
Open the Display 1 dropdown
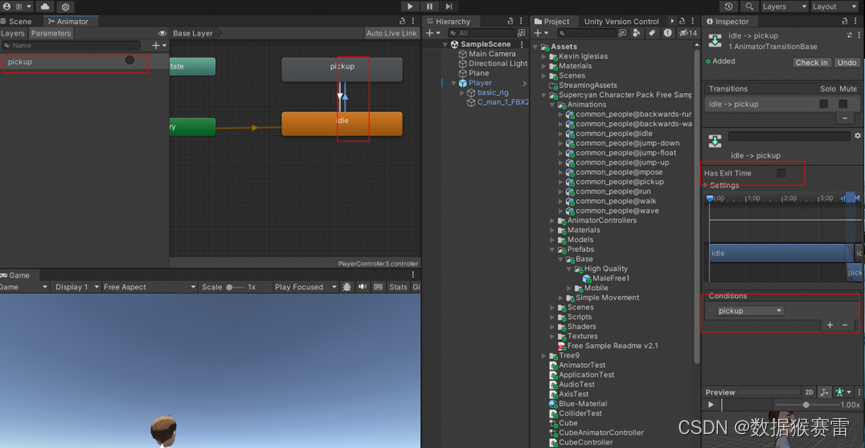[x=77, y=287]
